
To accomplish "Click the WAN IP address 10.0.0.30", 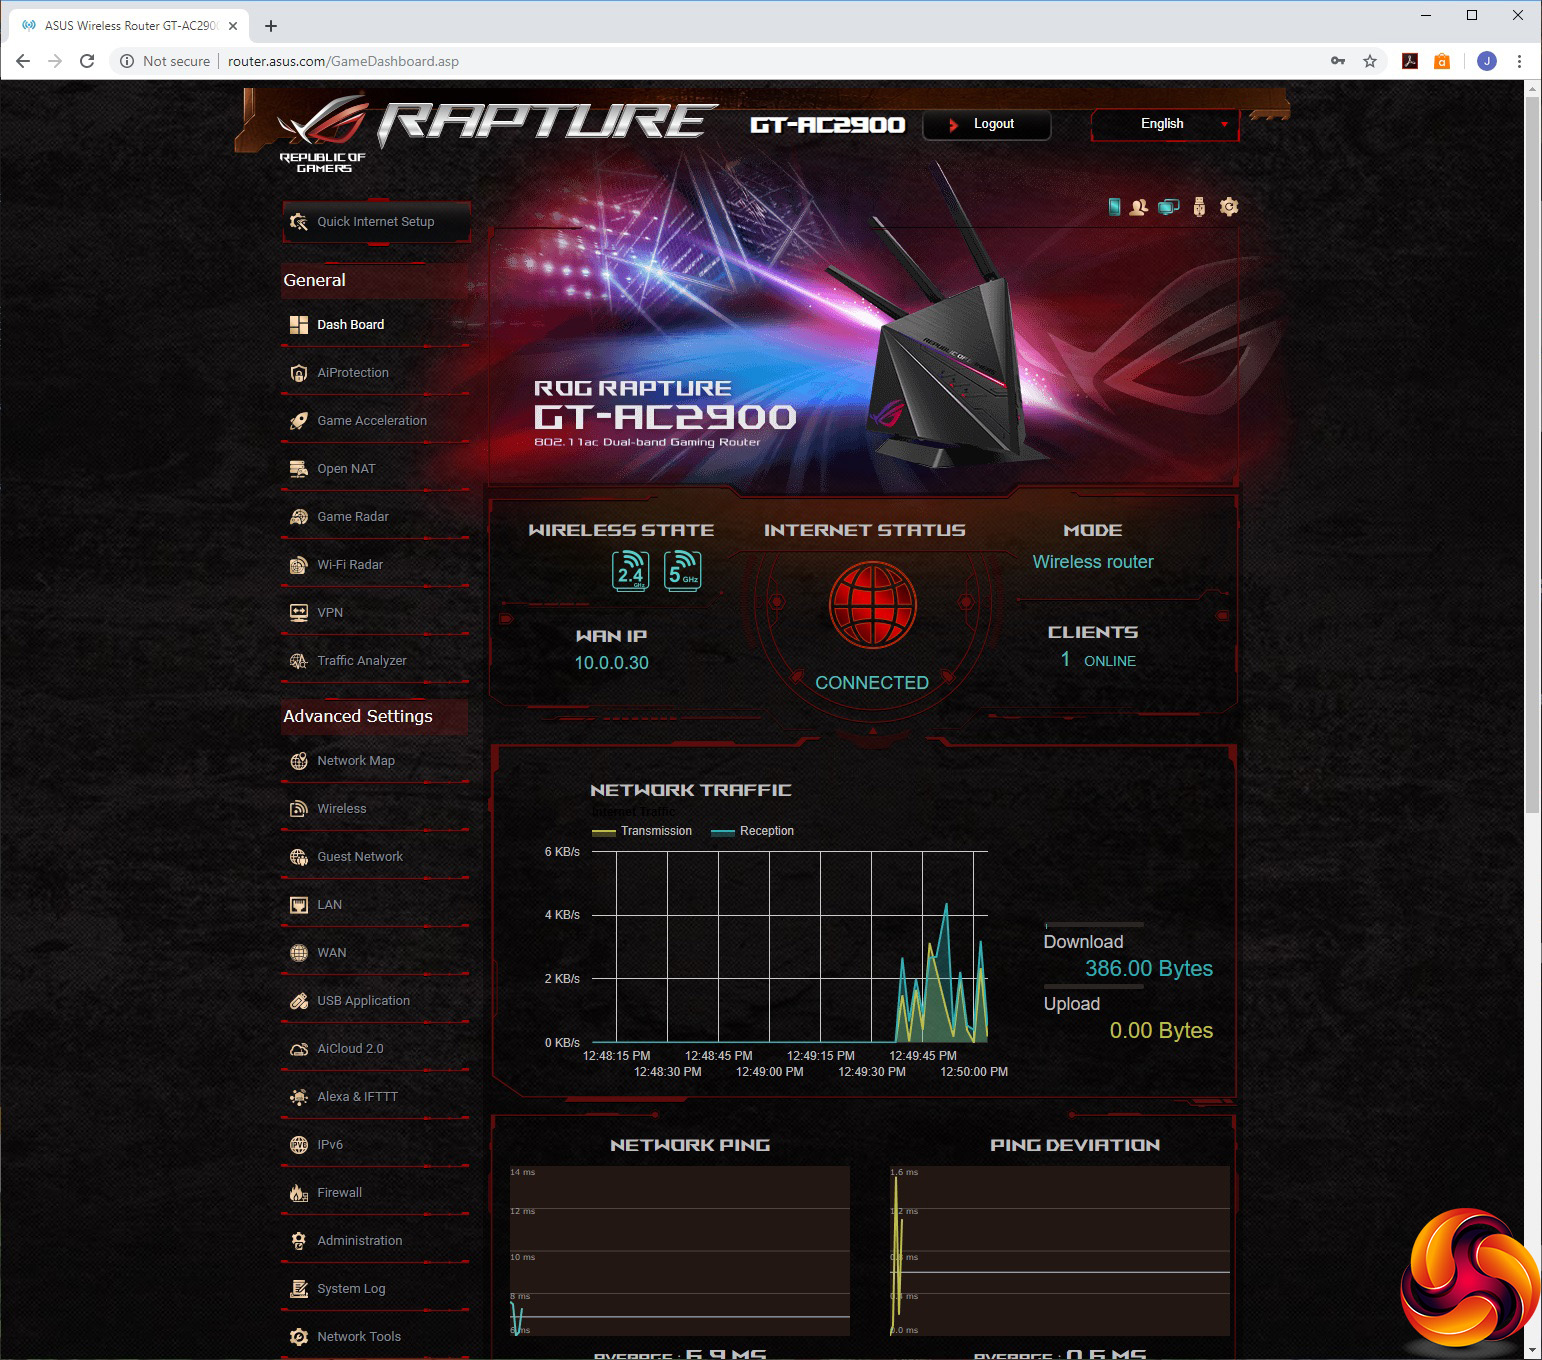I will (x=611, y=663).
